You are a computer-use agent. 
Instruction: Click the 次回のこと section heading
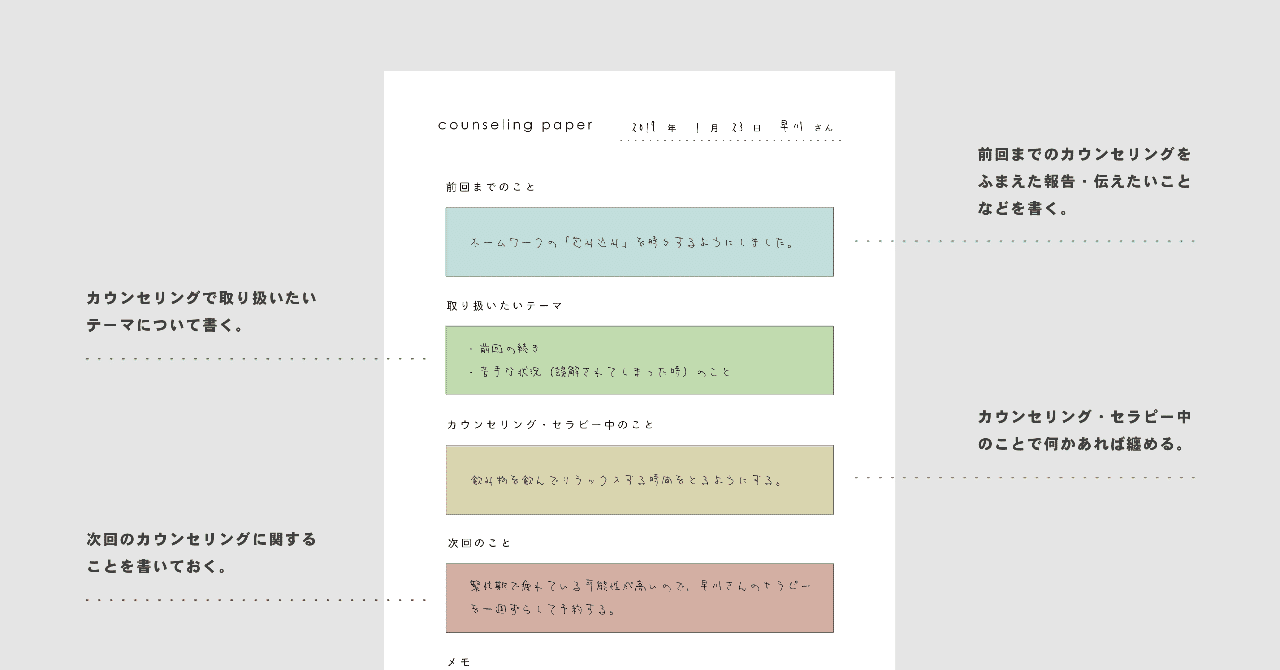pyautogui.click(x=479, y=543)
